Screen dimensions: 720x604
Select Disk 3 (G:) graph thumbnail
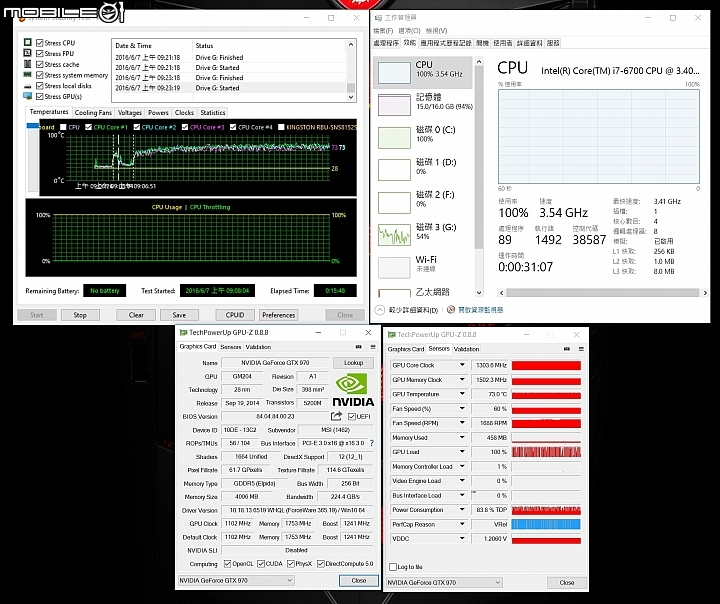click(394, 235)
